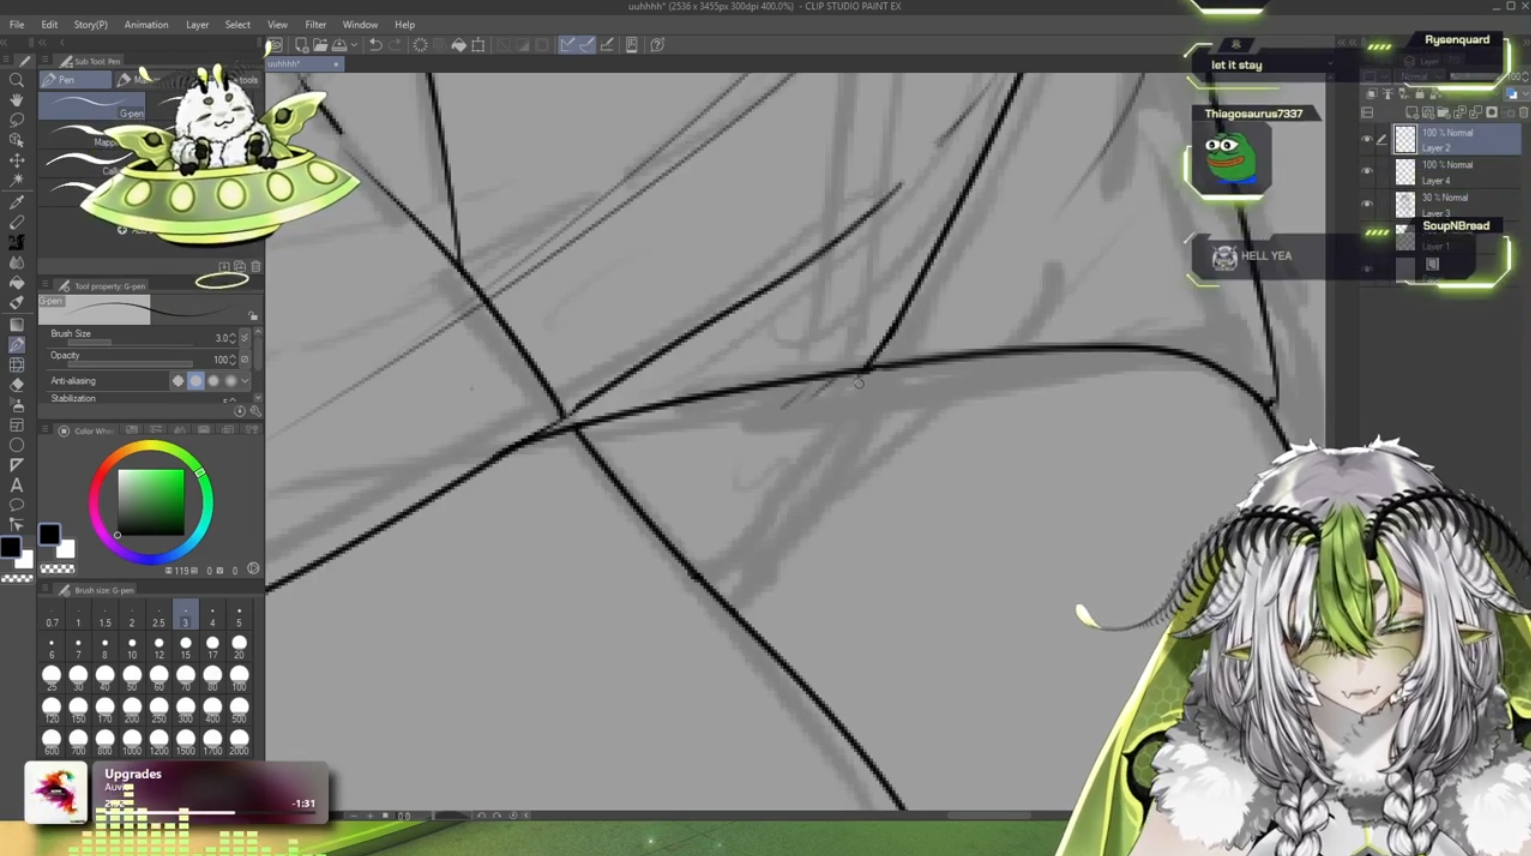Click the Clear (delete) toolbar icon
The image size is (1531, 856).
[421, 45]
